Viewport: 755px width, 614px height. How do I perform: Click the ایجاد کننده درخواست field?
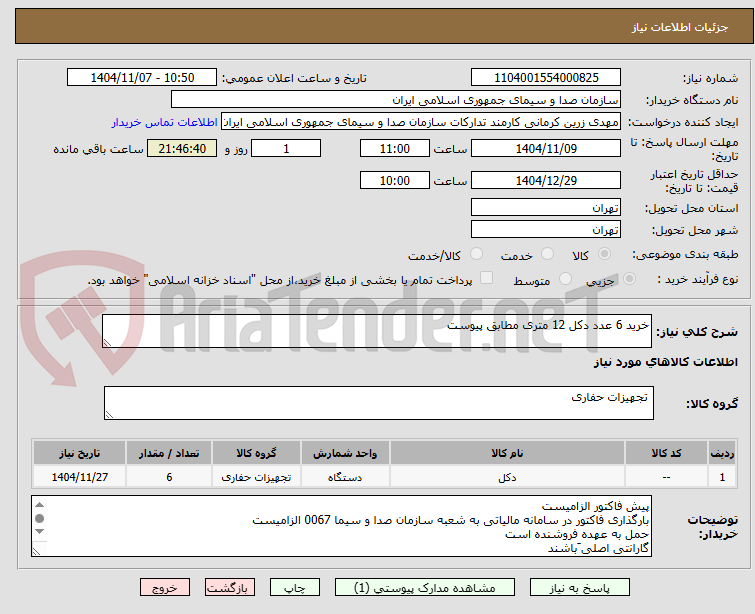pos(421,122)
